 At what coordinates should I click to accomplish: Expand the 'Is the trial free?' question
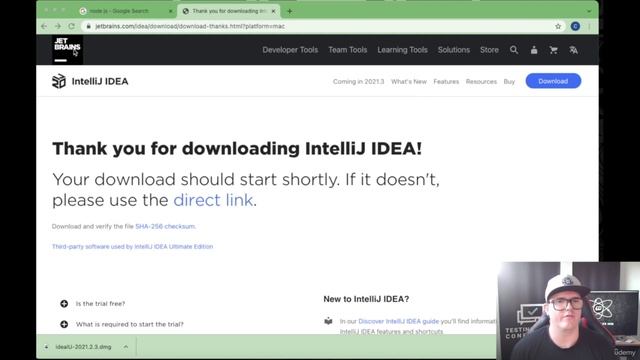click(64, 304)
